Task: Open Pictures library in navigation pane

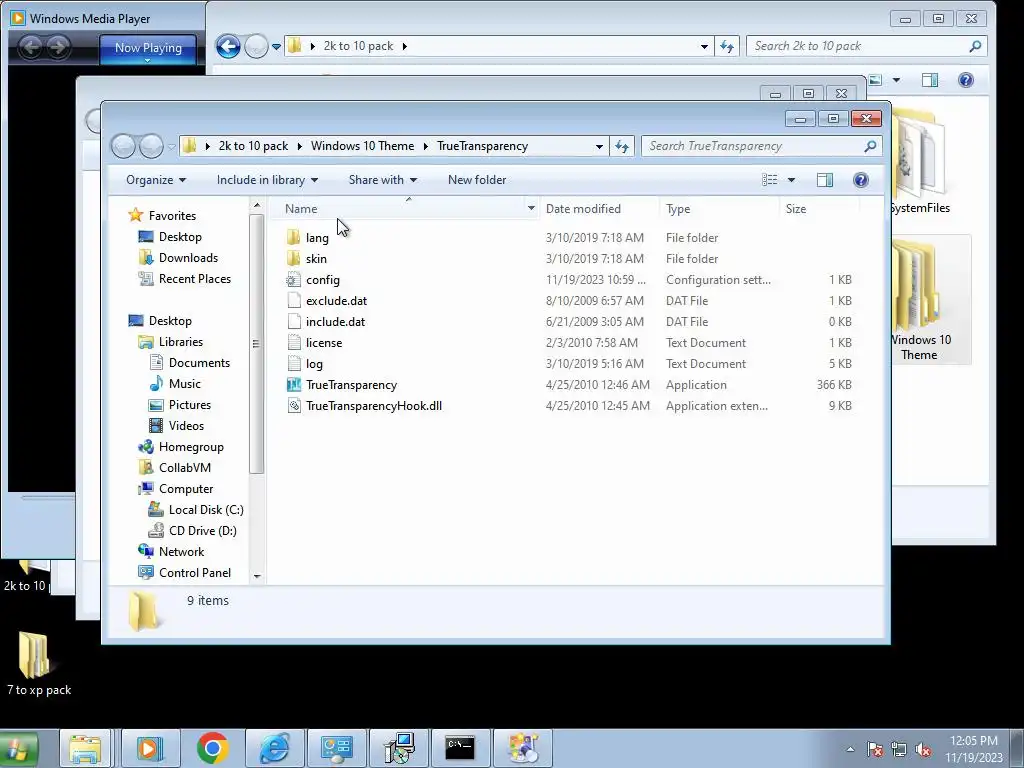Action: [189, 404]
